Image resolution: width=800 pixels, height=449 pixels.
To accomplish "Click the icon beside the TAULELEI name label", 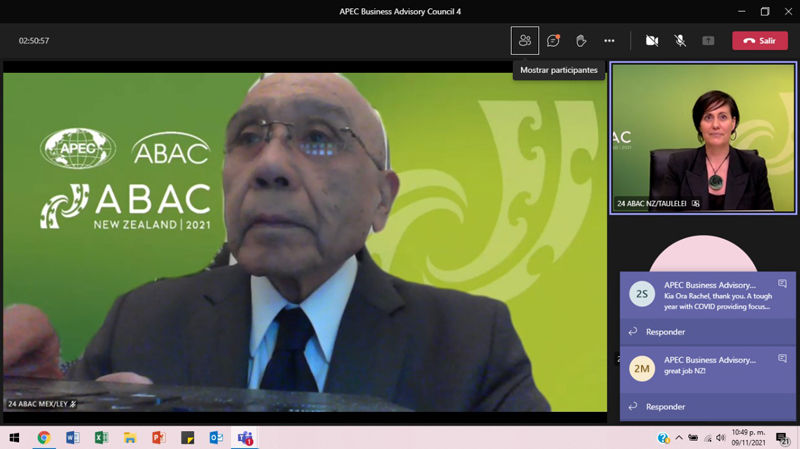I will [695, 204].
